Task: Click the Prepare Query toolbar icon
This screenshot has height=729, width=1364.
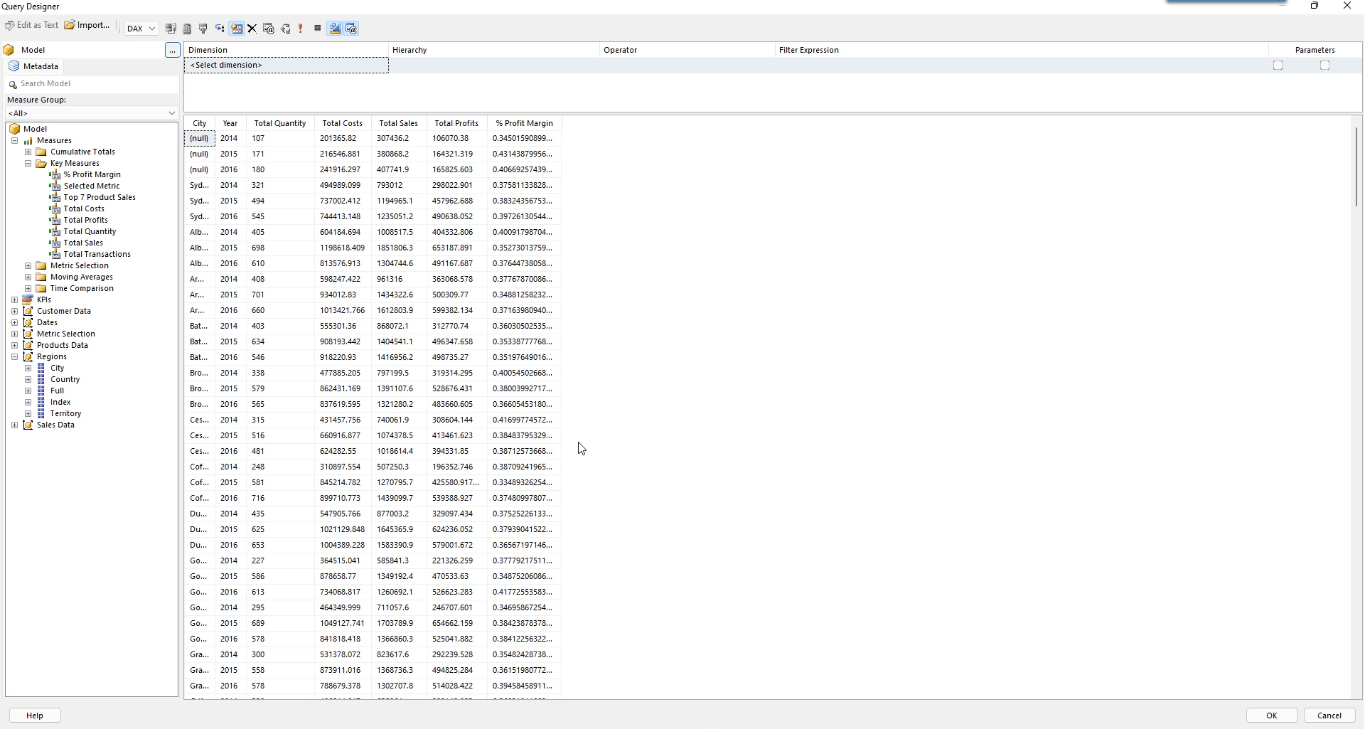Action: tap(285, 28)
